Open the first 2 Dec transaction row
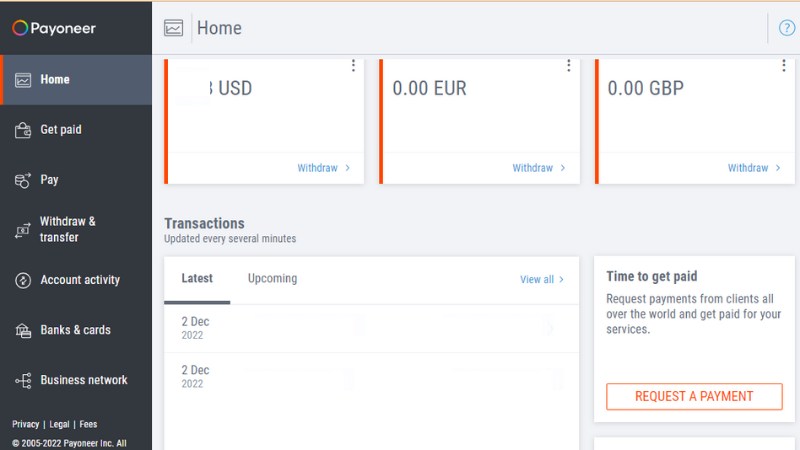The height and width of the screenshot is (450, 800). point(370,328)
